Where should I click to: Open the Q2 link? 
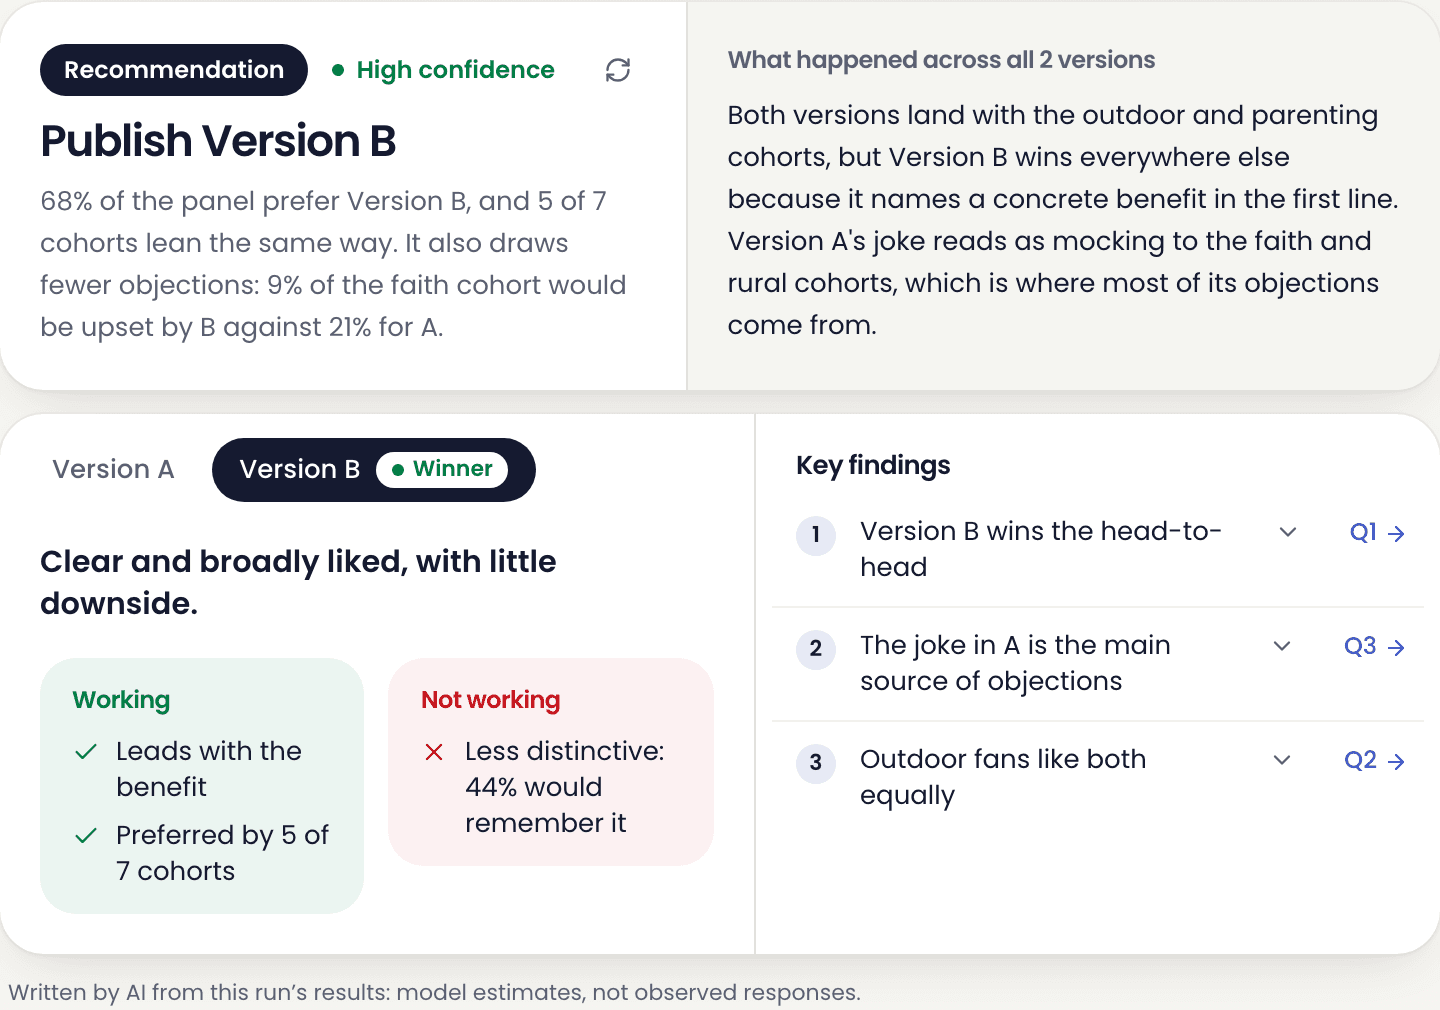point(1374,761)
